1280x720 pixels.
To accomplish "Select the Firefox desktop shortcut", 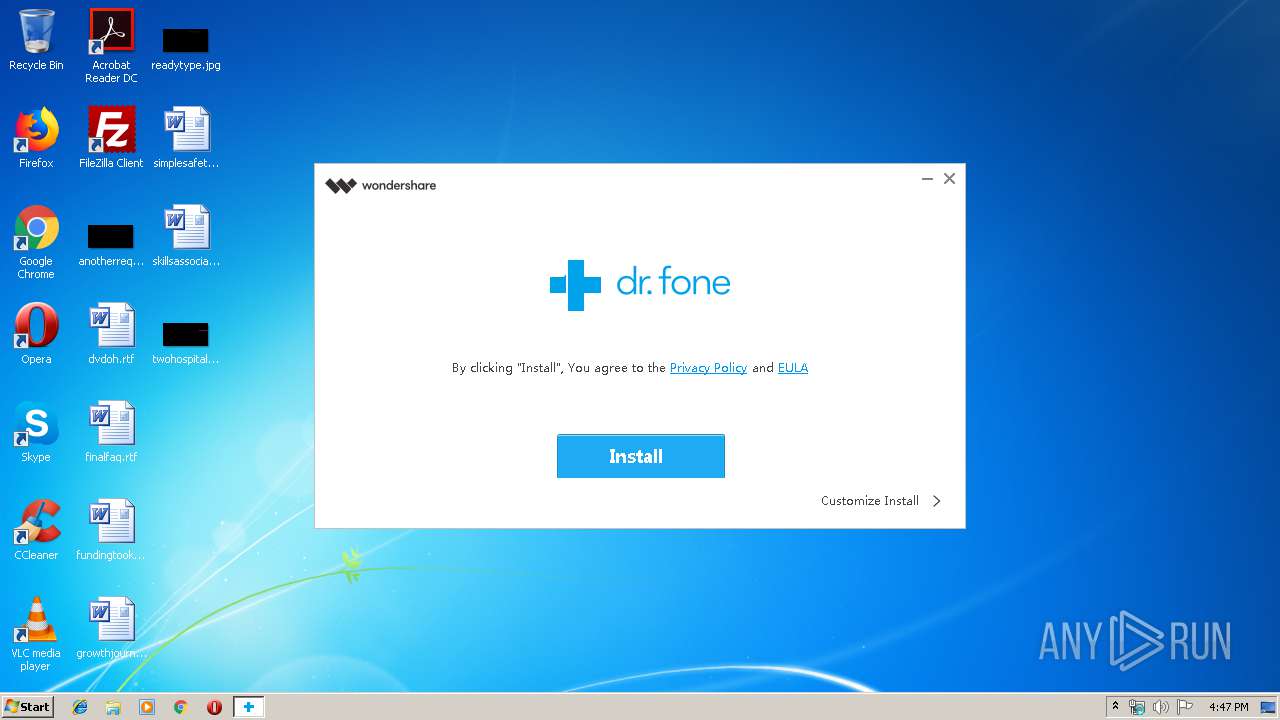I will pos(36,138).
